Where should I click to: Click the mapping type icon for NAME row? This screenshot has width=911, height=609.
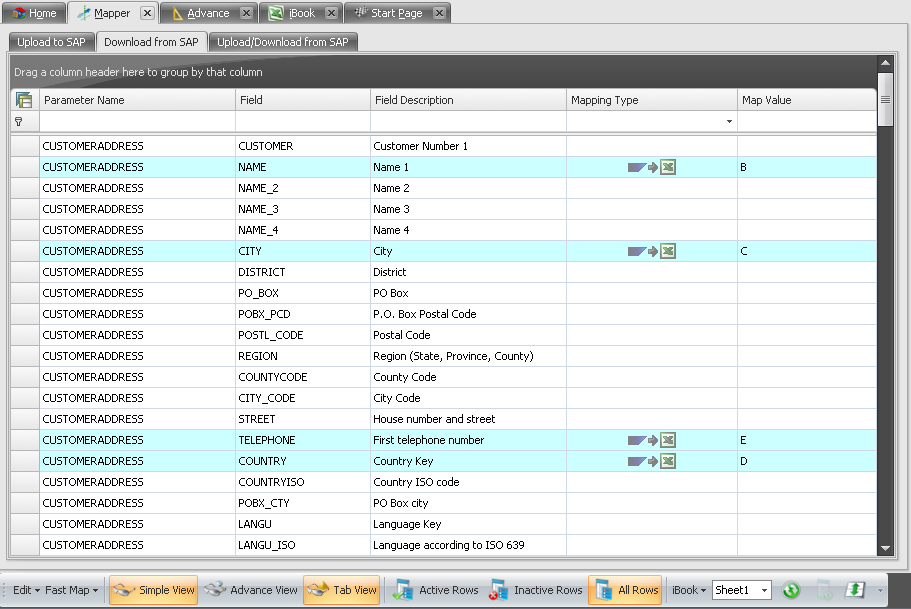pyautogui.click(x=651, y=167)
